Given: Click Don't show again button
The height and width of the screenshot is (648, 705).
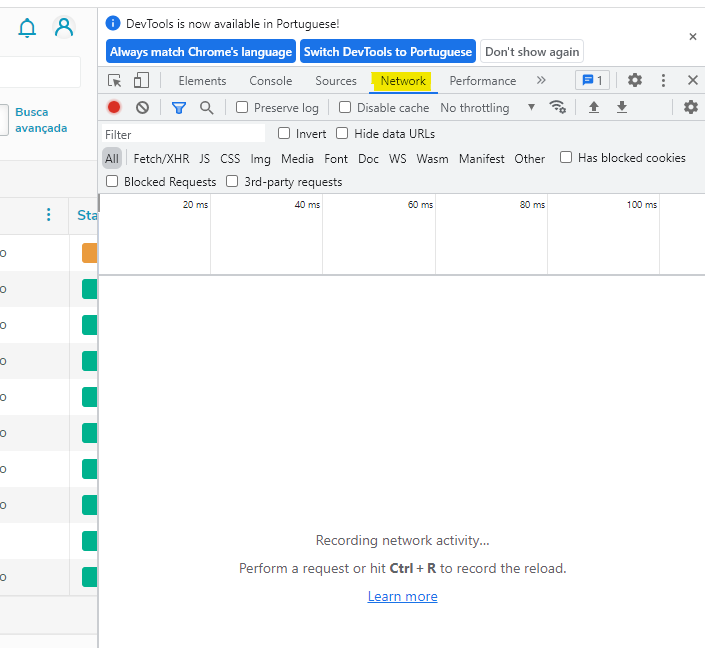Looking at the screenshot, I should click(532, 51).
